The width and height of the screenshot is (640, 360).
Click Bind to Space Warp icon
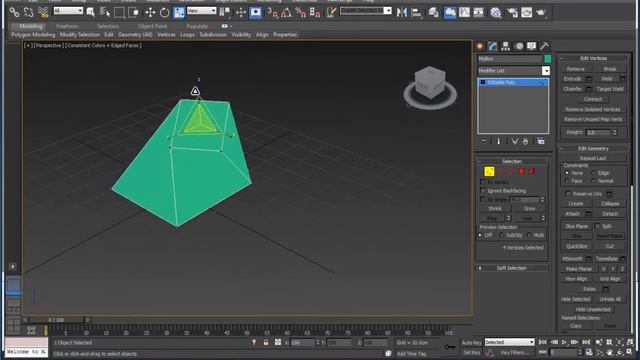click(43, 12)
